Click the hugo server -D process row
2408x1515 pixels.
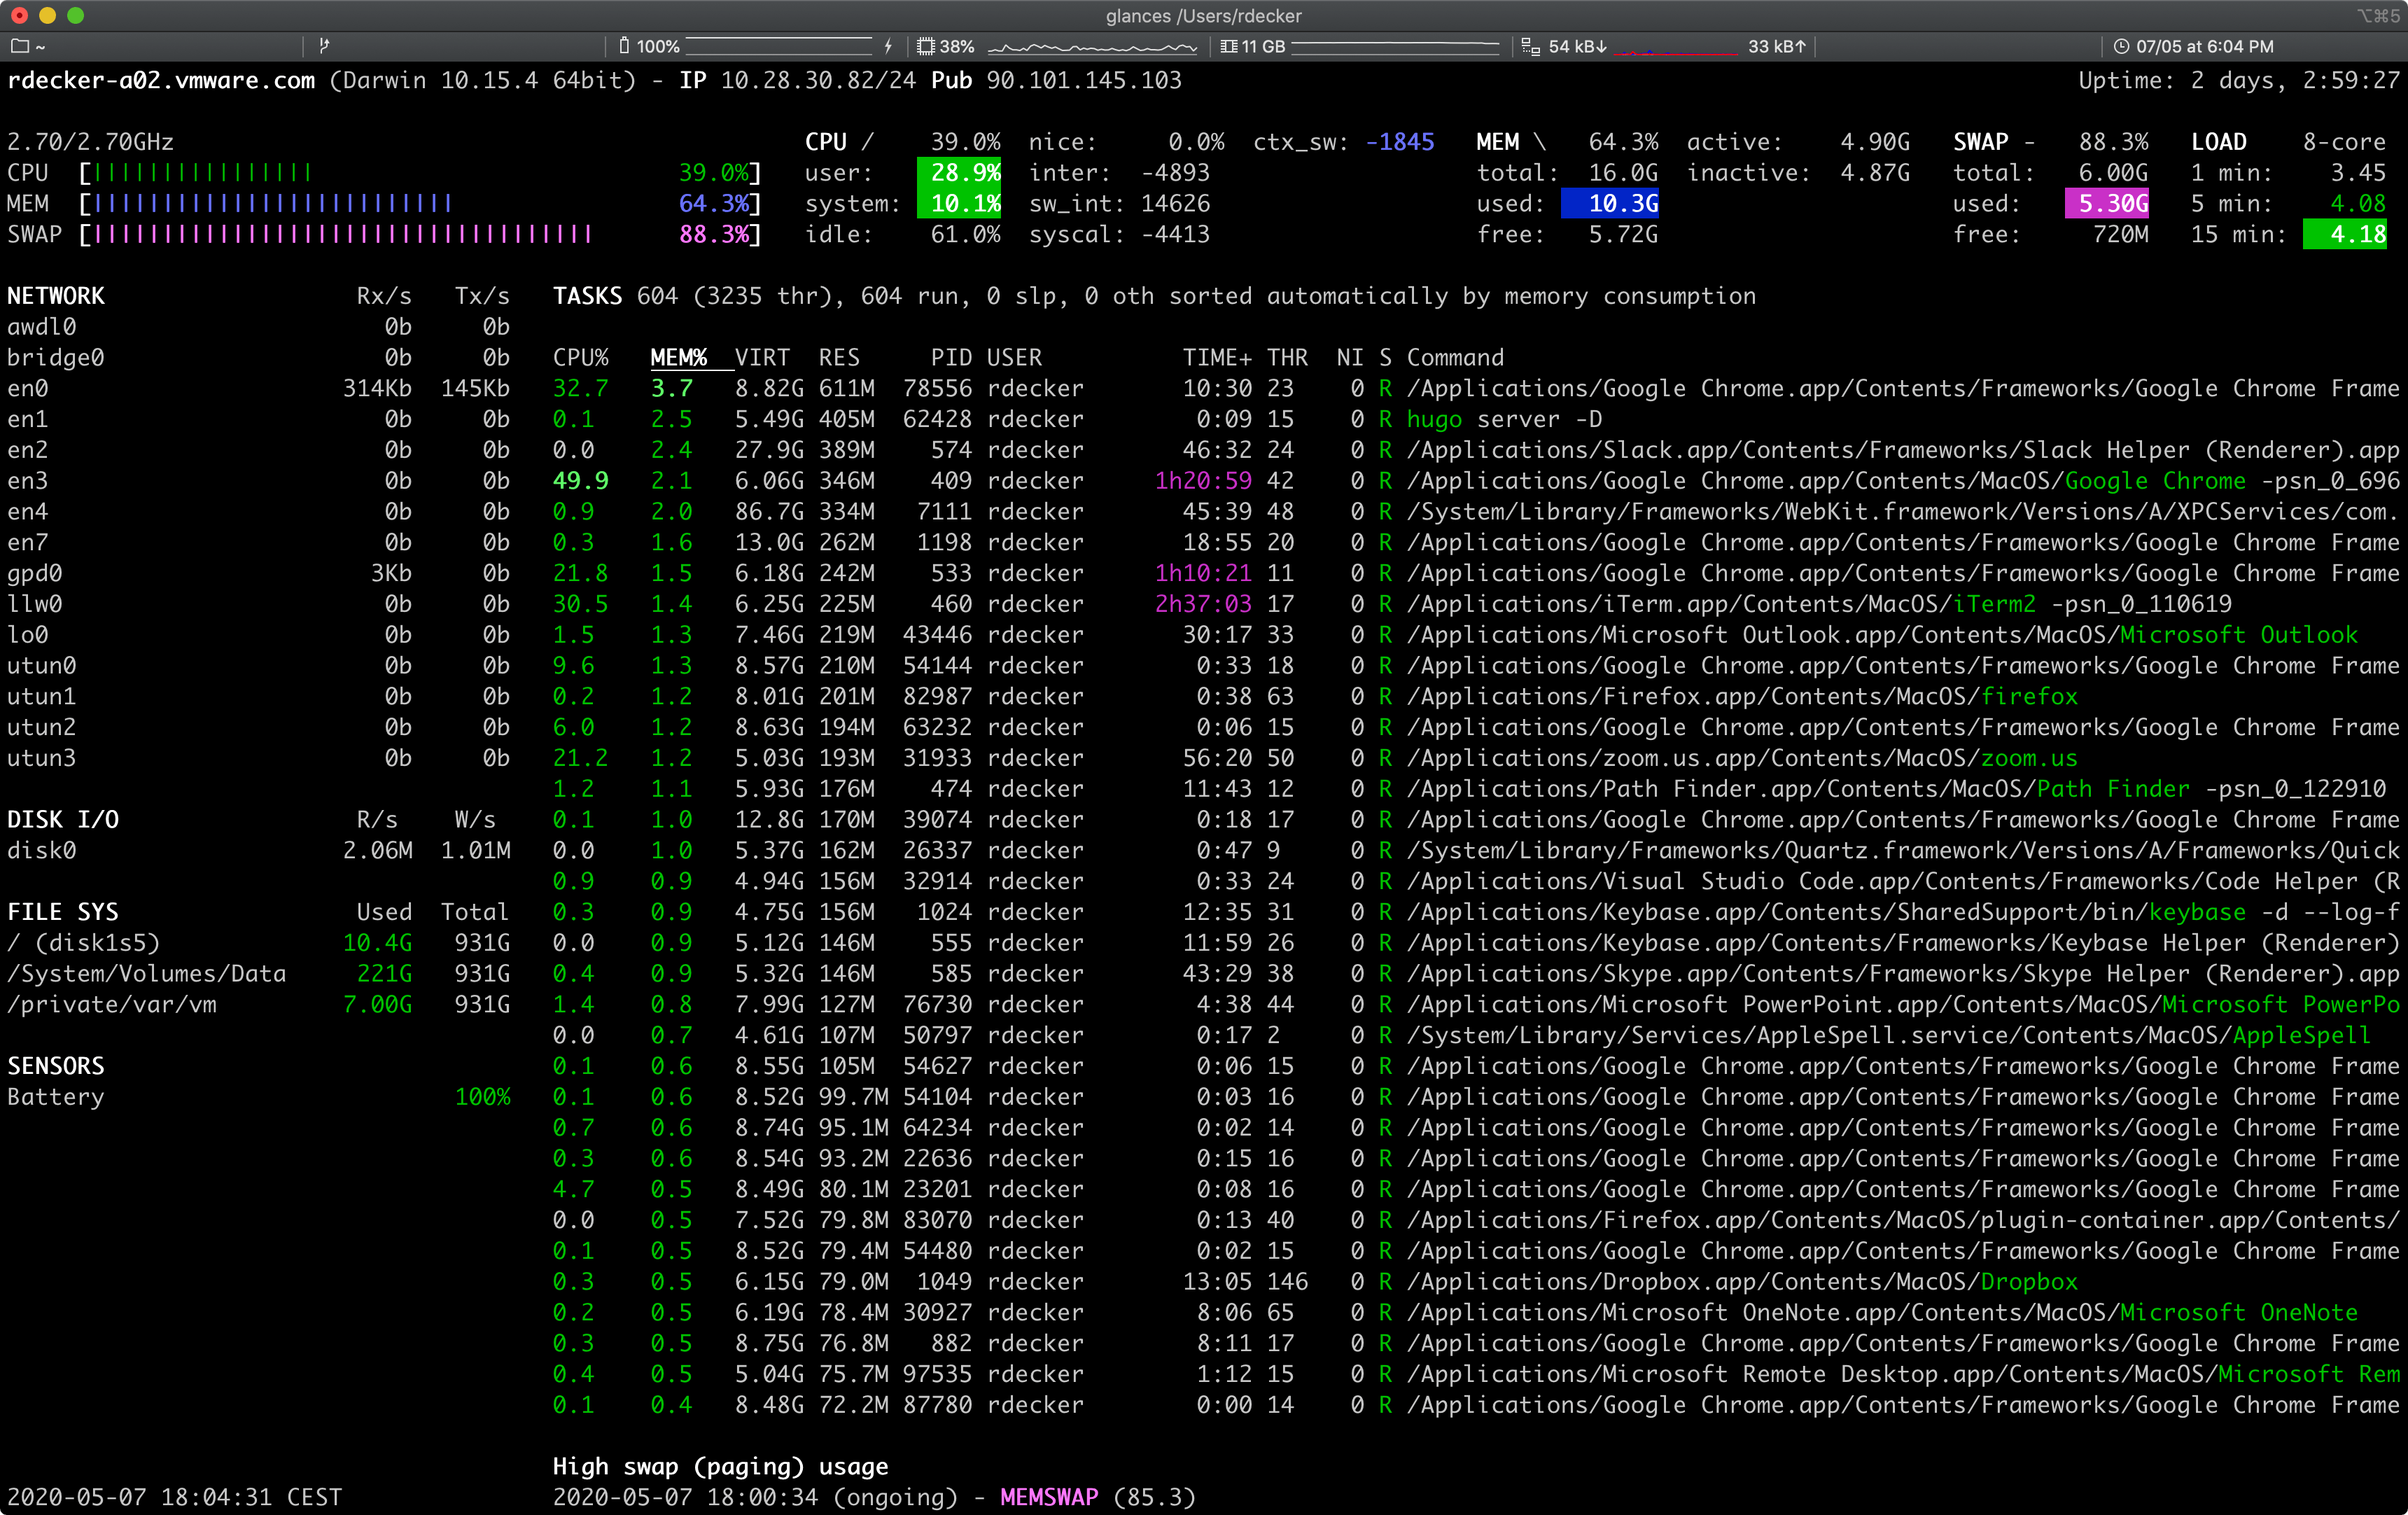[x=1477, y=420]
